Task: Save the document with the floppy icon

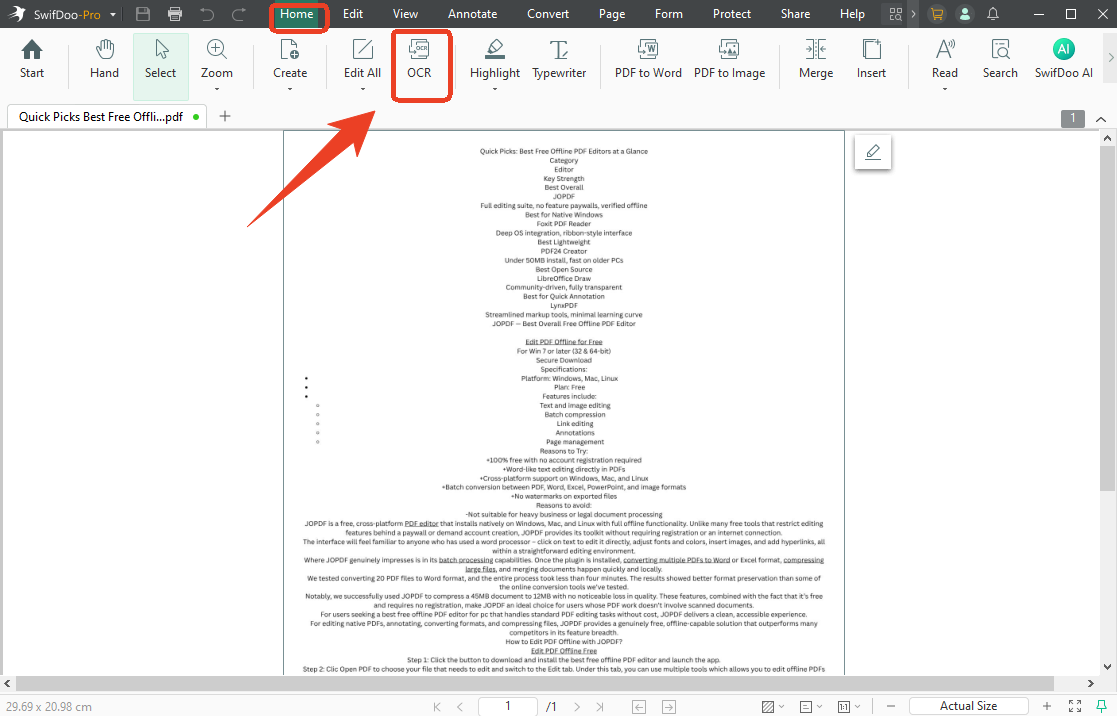Action: (143, 14)
